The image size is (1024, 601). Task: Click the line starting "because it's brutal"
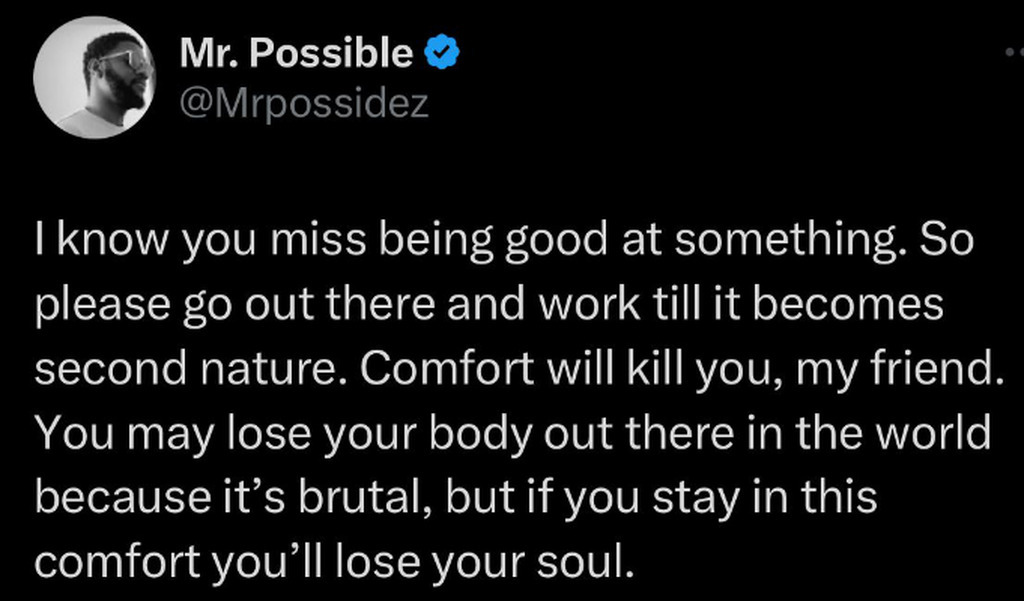[455, 497]
